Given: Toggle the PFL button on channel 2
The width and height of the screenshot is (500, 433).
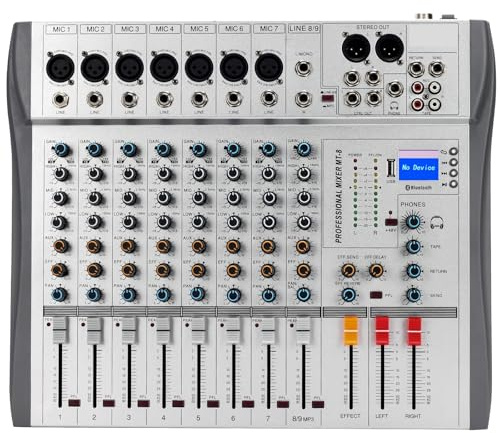Looking at the screenshot, I should pos(109,403).
